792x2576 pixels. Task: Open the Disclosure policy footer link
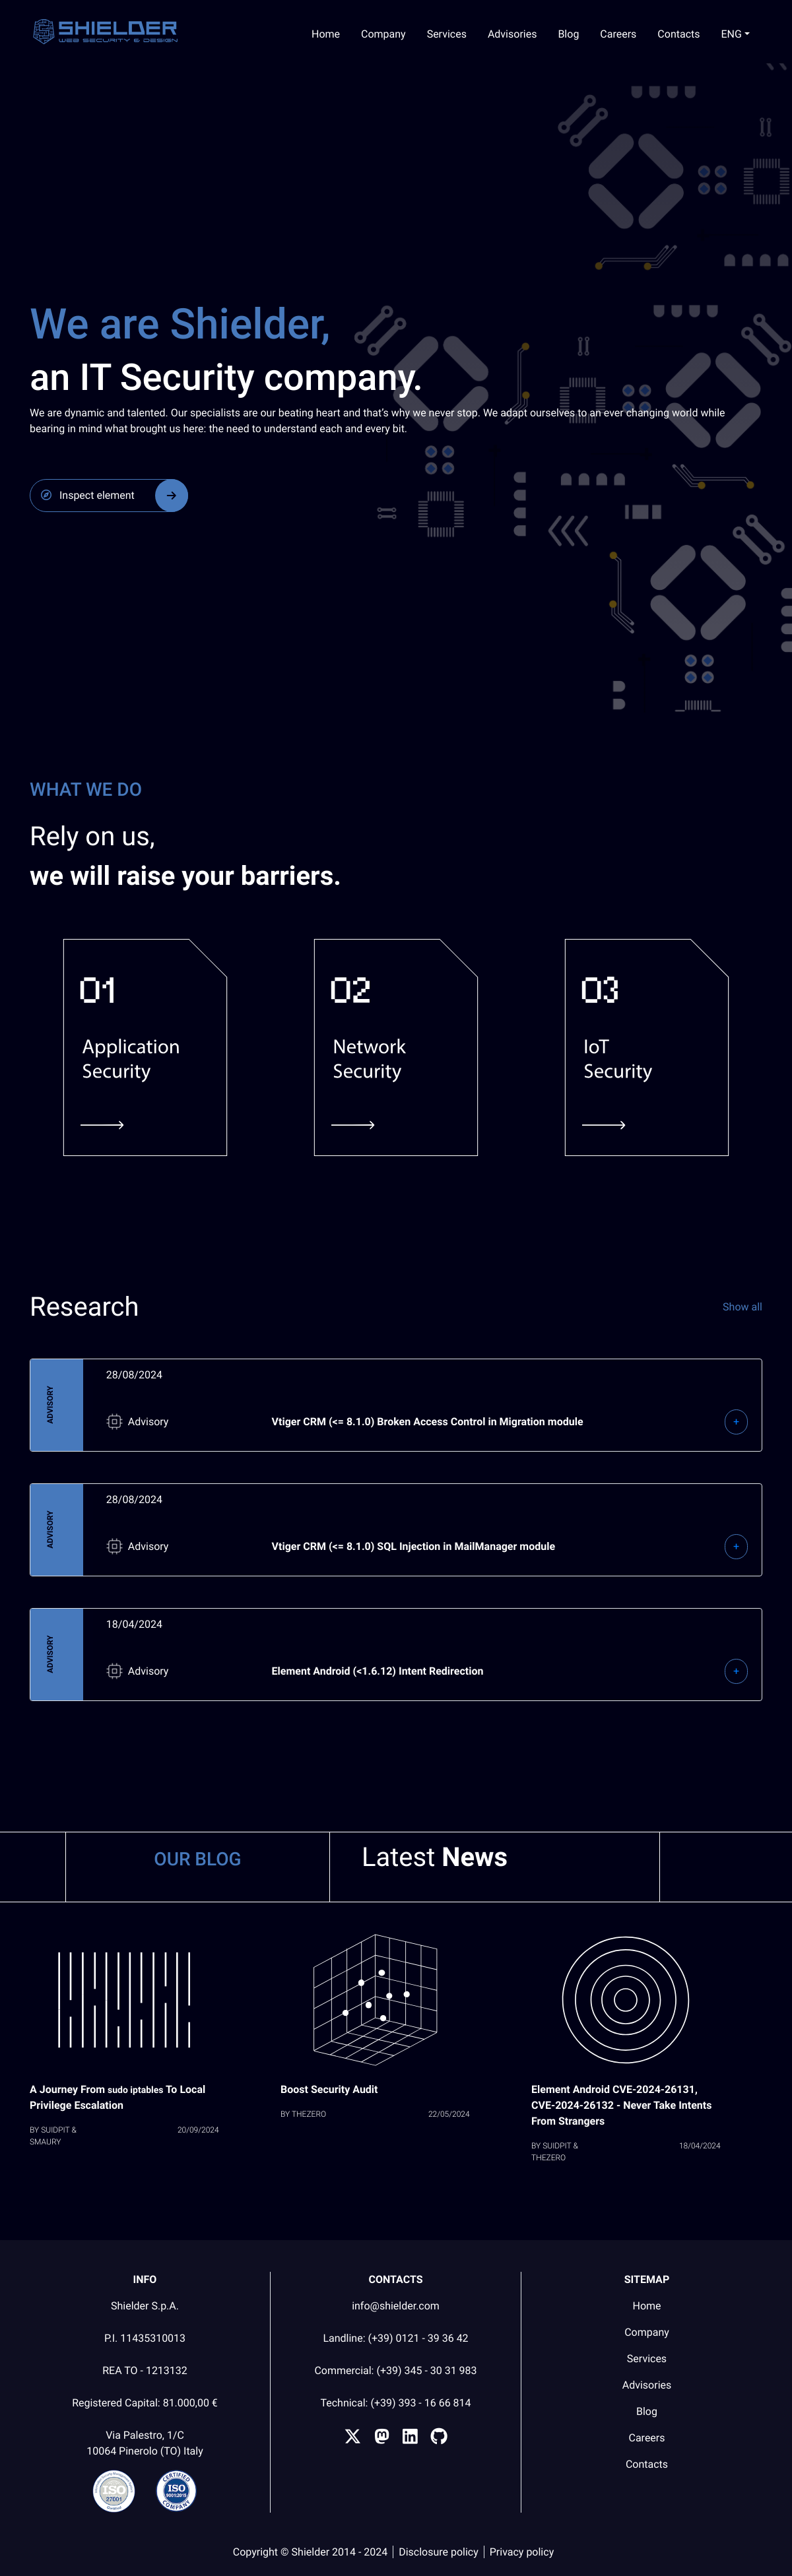(438, 2551)
